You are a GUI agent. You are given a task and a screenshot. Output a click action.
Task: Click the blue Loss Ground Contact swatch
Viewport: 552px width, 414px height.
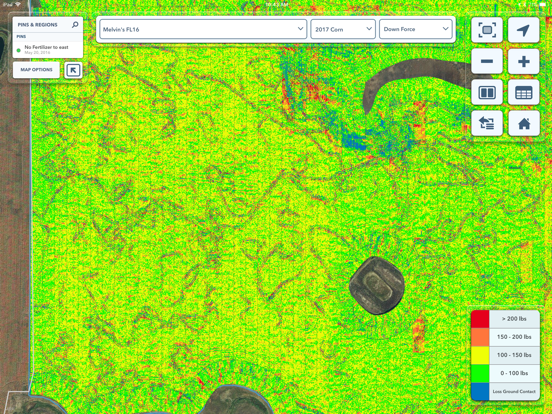pyautogui.click(x=480, y=391)
